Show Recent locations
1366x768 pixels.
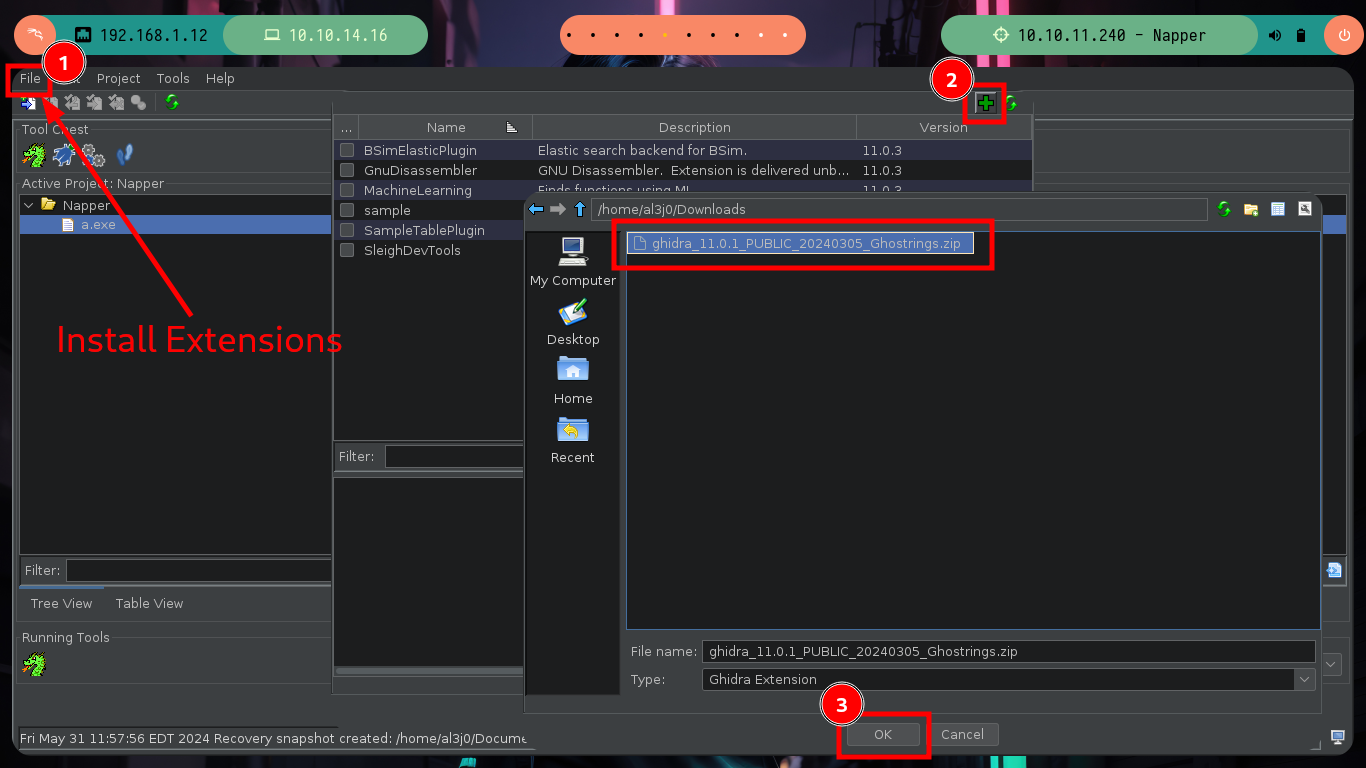(x=573, y=440)
